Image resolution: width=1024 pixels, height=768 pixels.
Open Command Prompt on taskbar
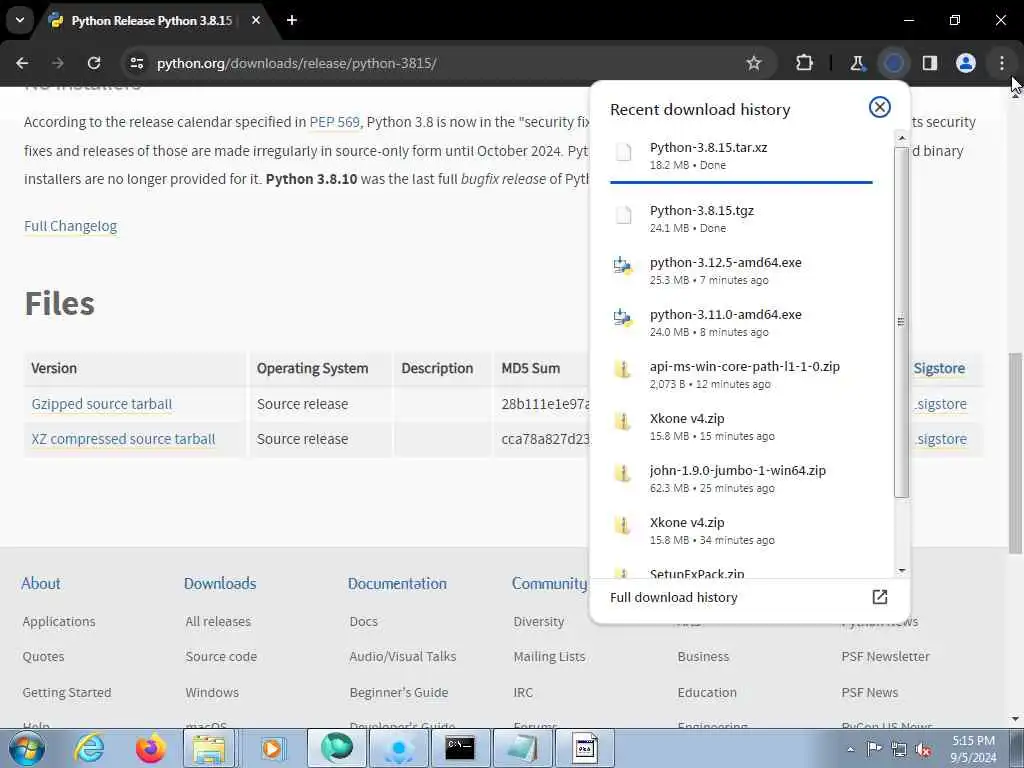click(460, 748)
